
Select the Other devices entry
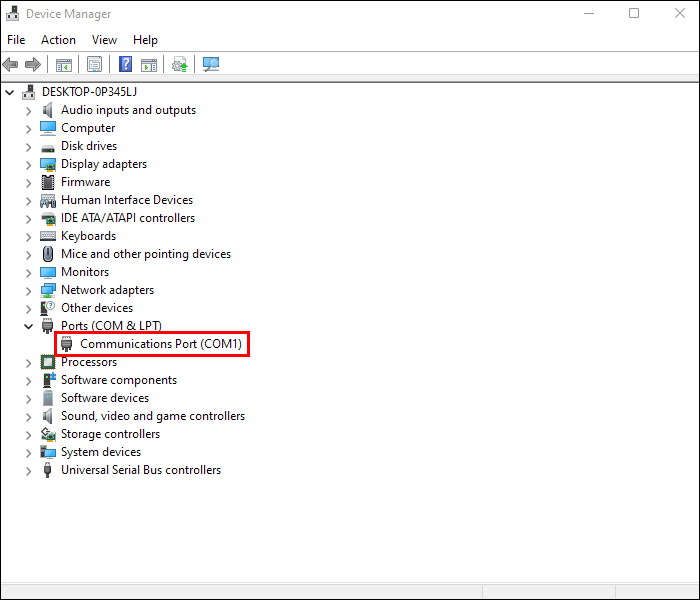click(97, 308)
